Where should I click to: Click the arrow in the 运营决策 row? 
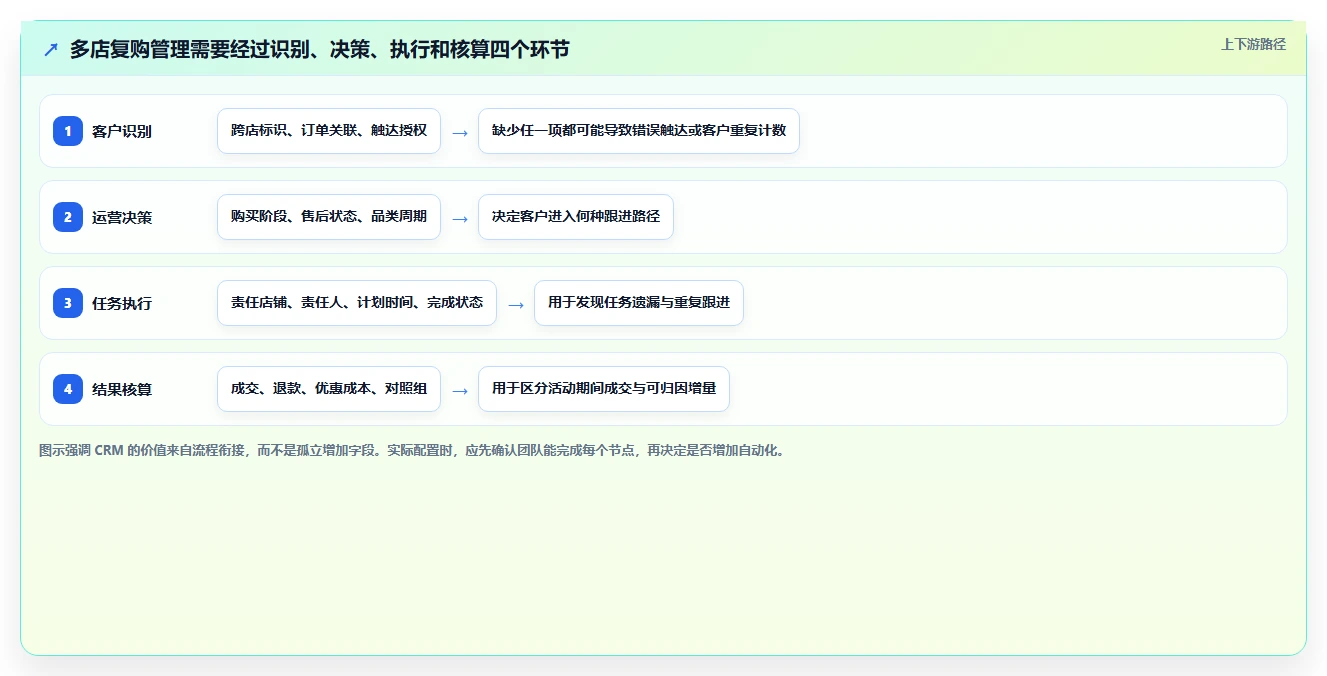(x=459, y=218)
